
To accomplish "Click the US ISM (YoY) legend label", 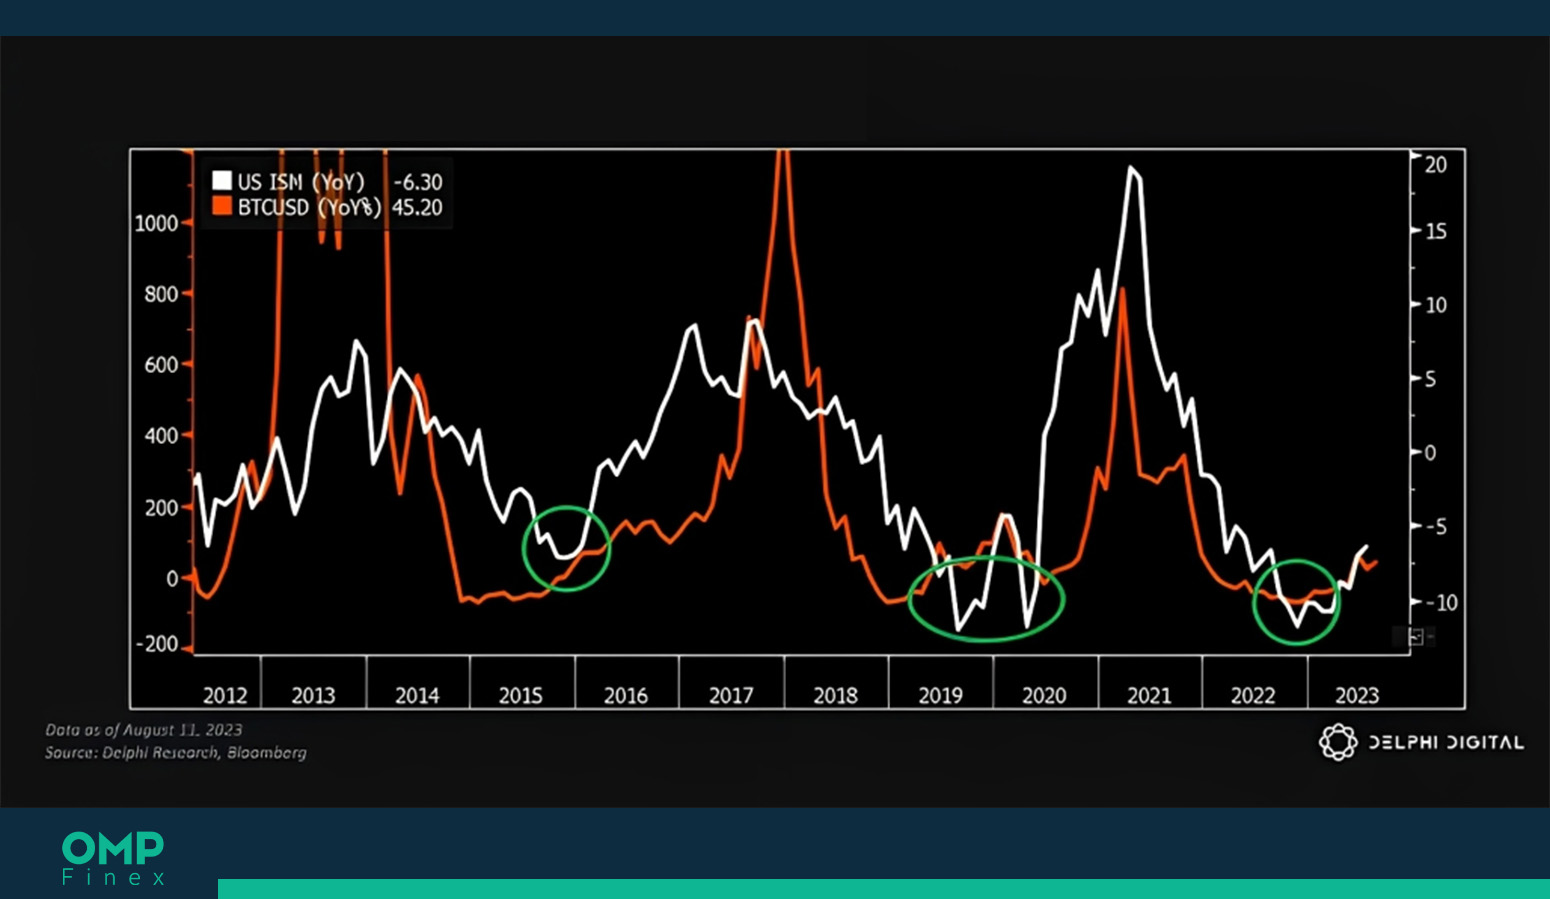I will (301, 182).
